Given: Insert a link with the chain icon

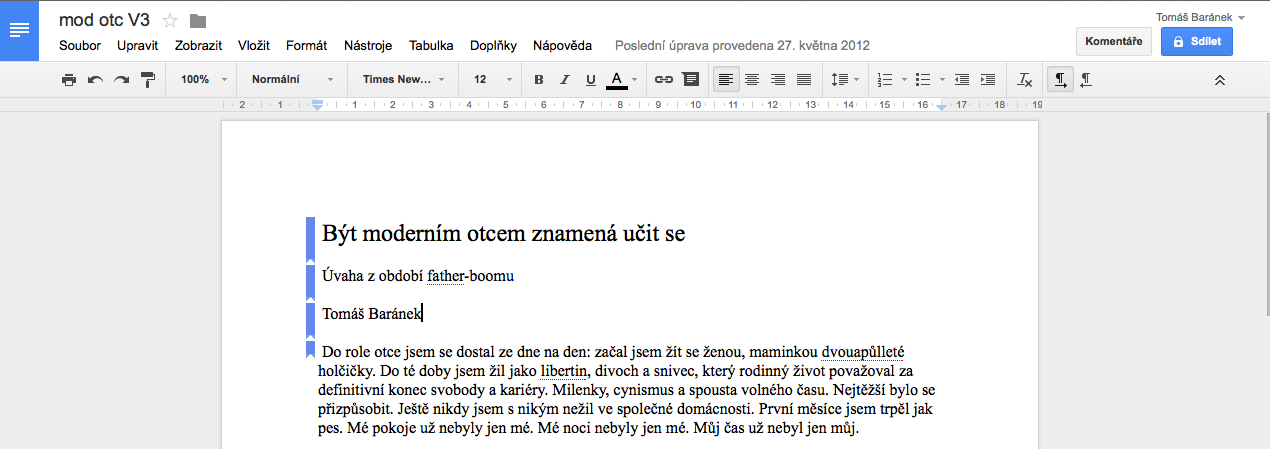Looking at the screenshot, I should (664, 80).
